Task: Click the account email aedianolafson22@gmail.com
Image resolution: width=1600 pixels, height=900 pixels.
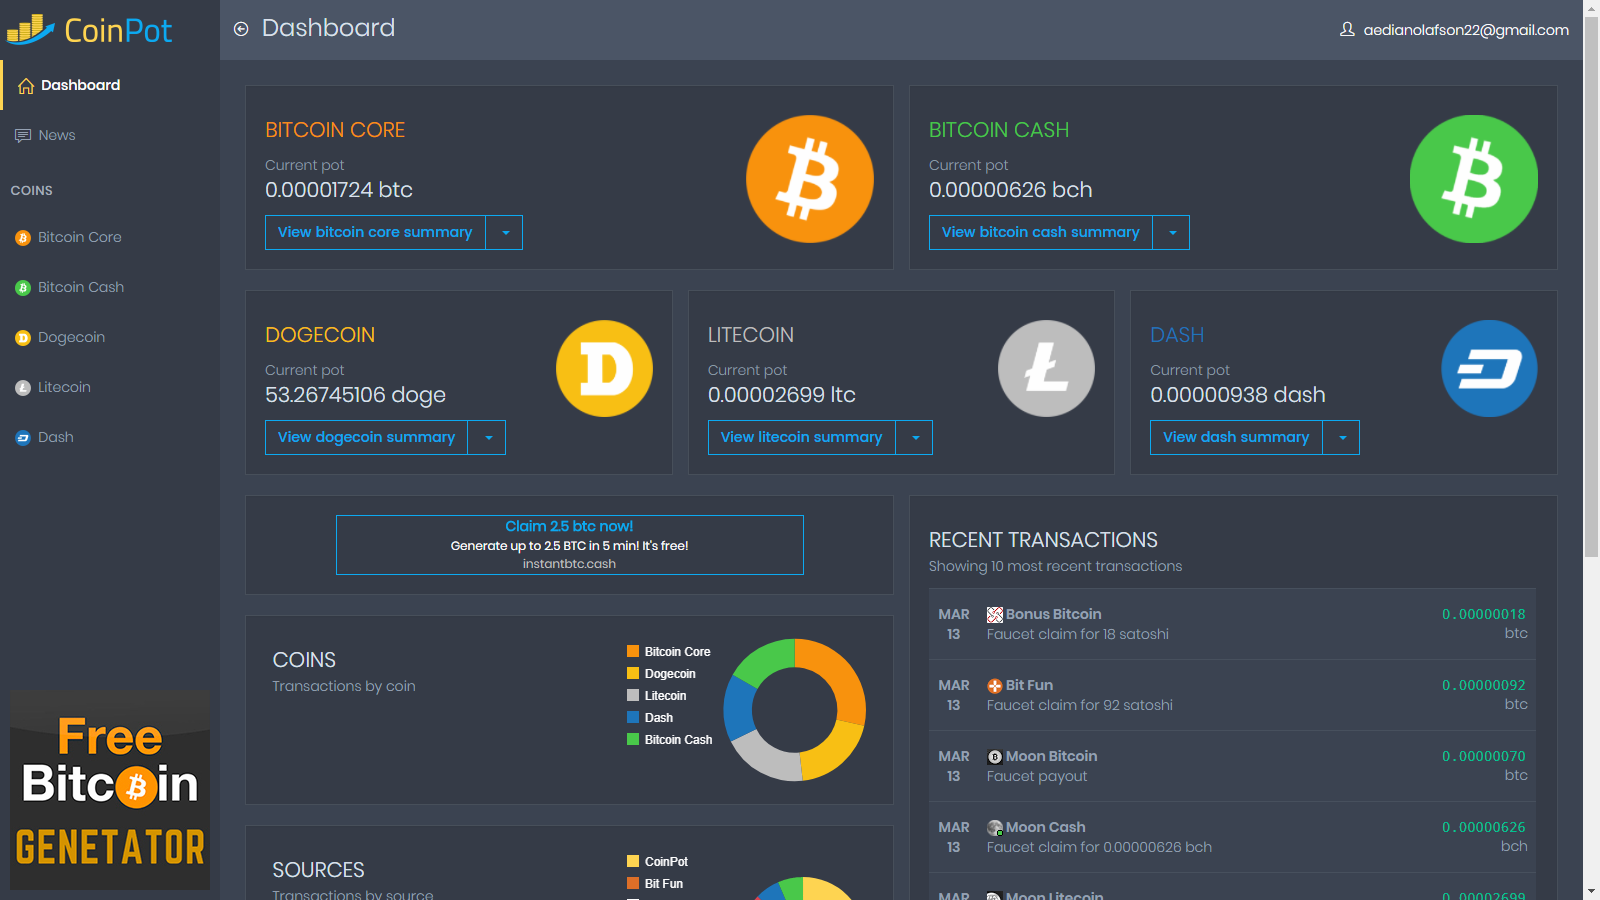Action: point(1466,30)
